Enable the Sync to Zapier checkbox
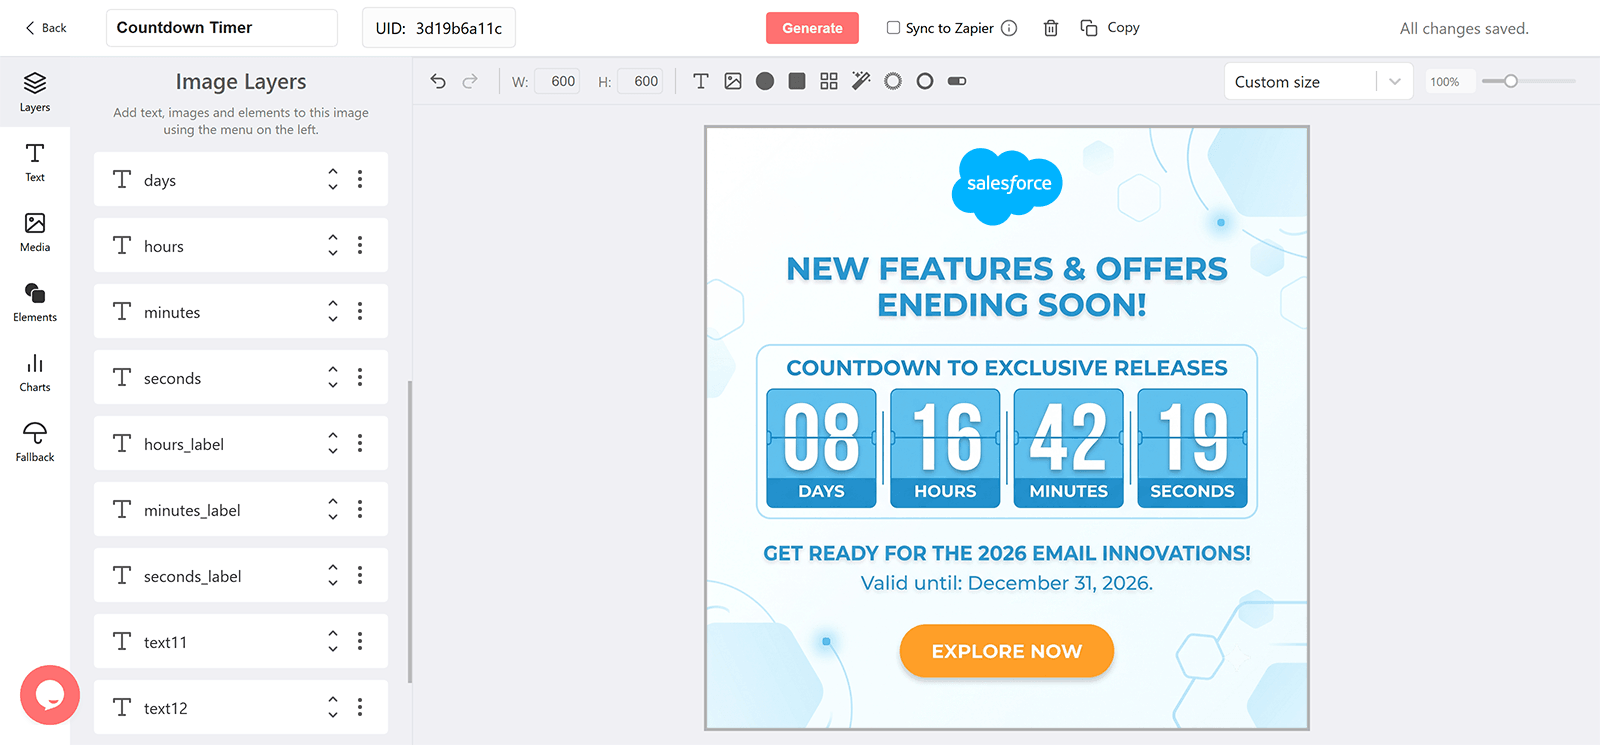Screen dimensions: 1600x745 (x=893, y=28)
